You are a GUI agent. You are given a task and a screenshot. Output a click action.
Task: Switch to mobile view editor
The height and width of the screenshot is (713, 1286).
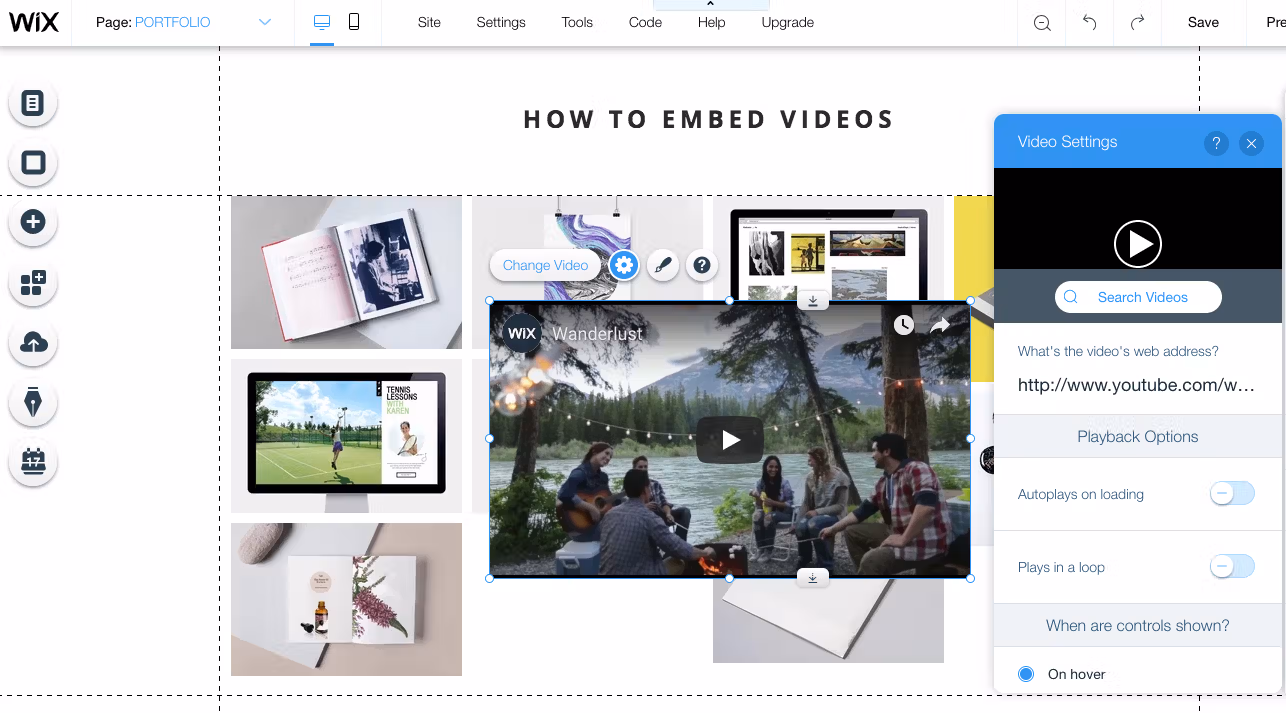tap(354, 22)
